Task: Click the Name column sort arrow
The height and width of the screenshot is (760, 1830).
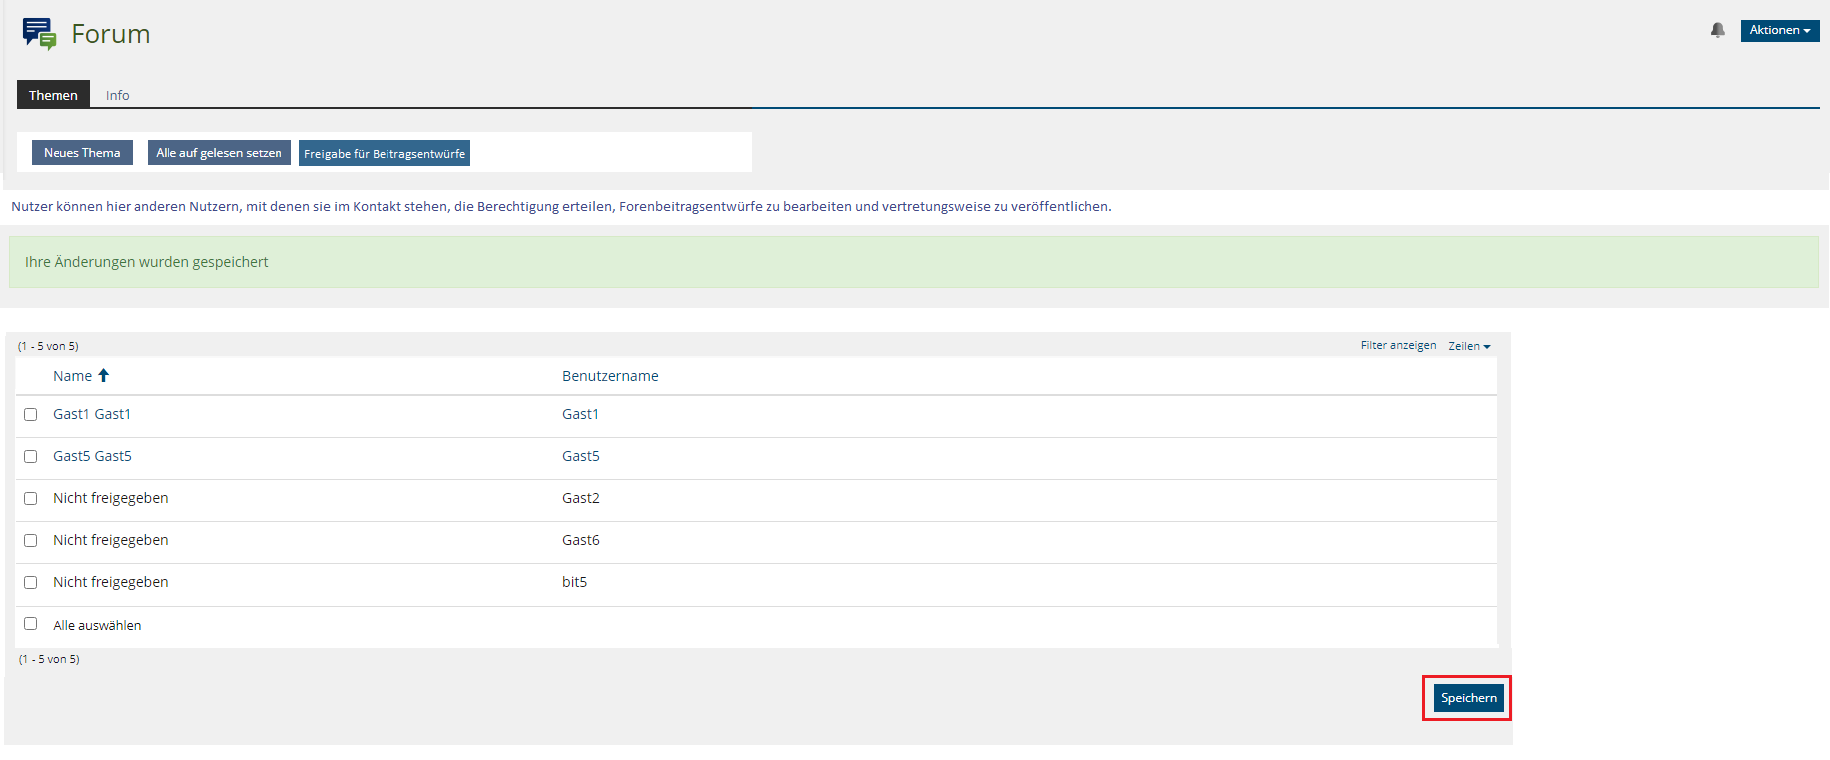Action: click(103, 376)
